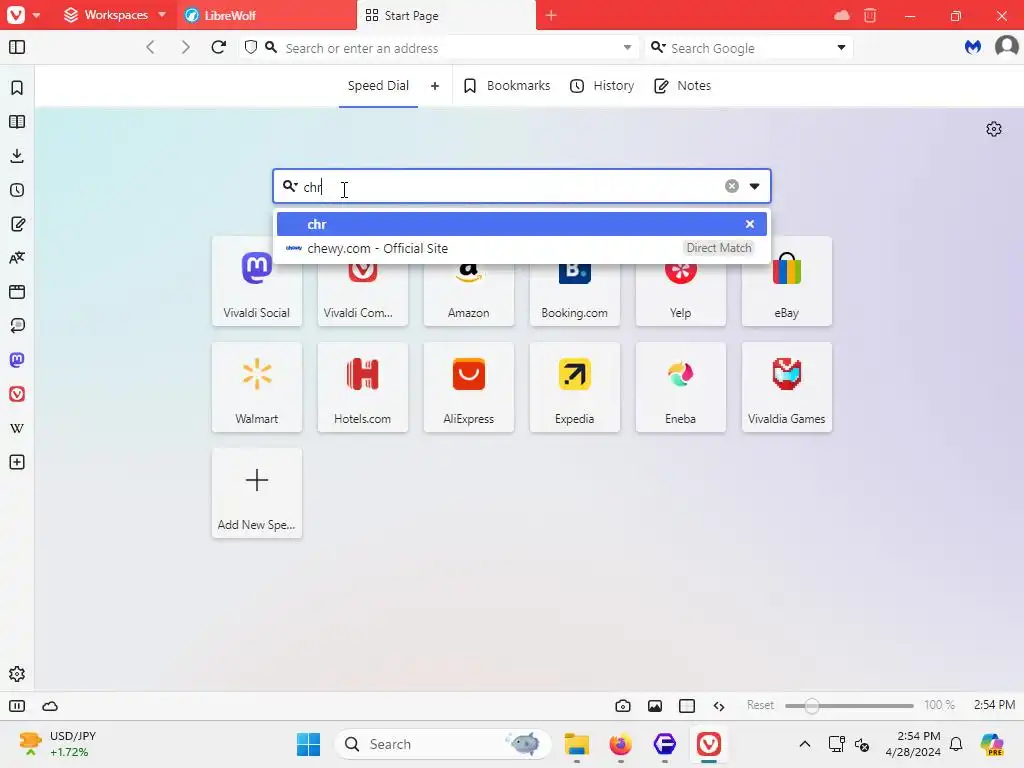Viewport: 1024px width, 768px height.
Task: Open Vivaldia Games speed dial
Action: point(786,387)
